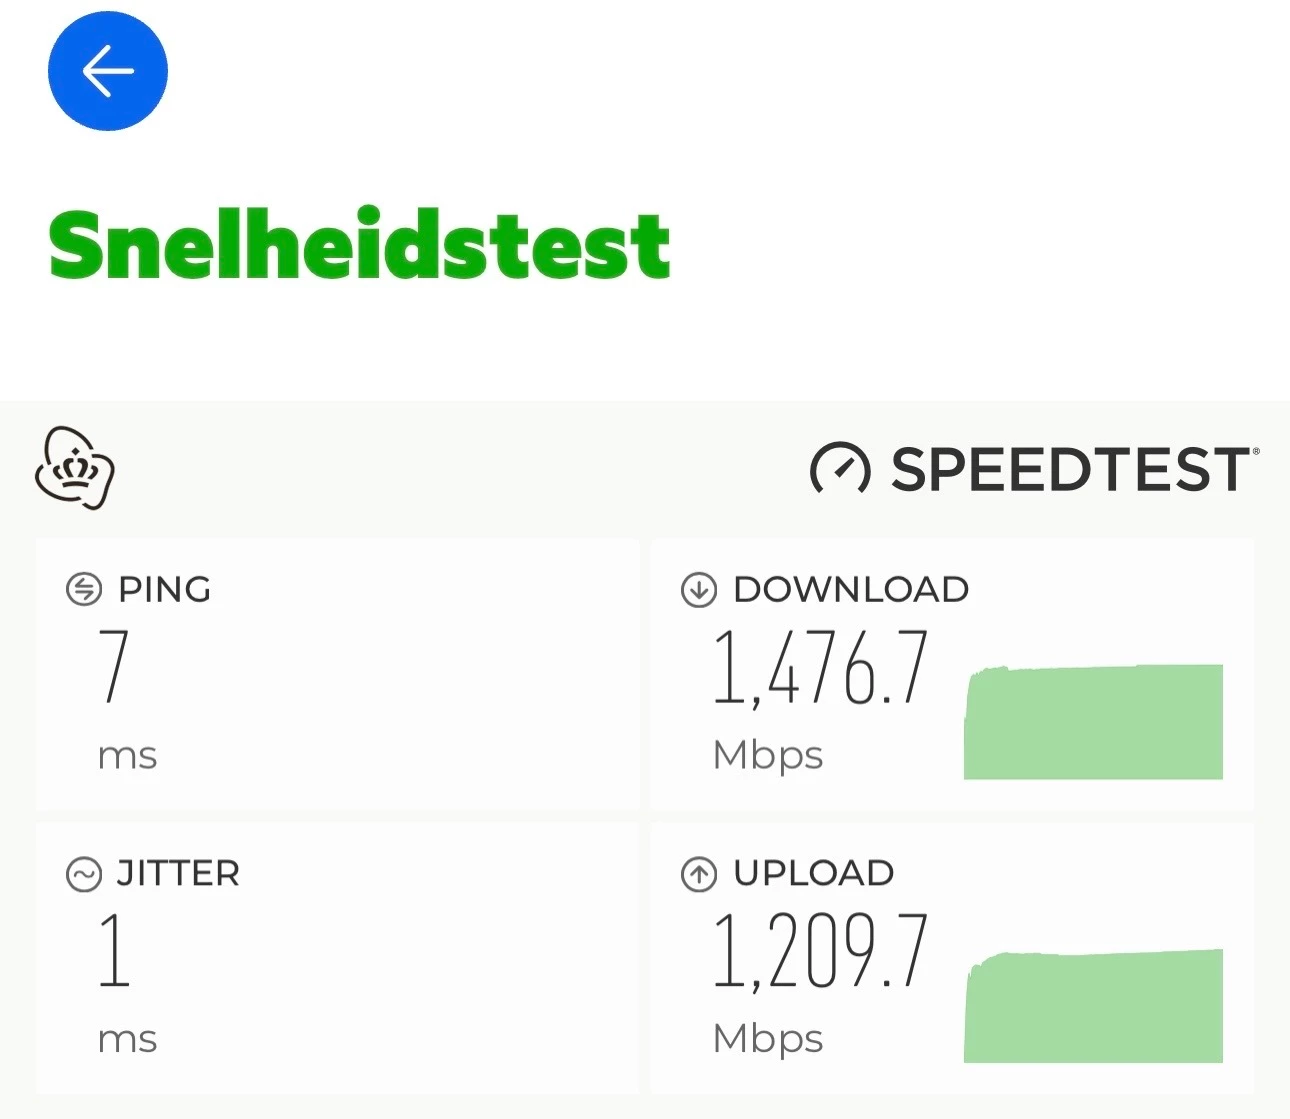
Task: Click the download speed 1,476.7 value
Action: (x=821, y=668)
